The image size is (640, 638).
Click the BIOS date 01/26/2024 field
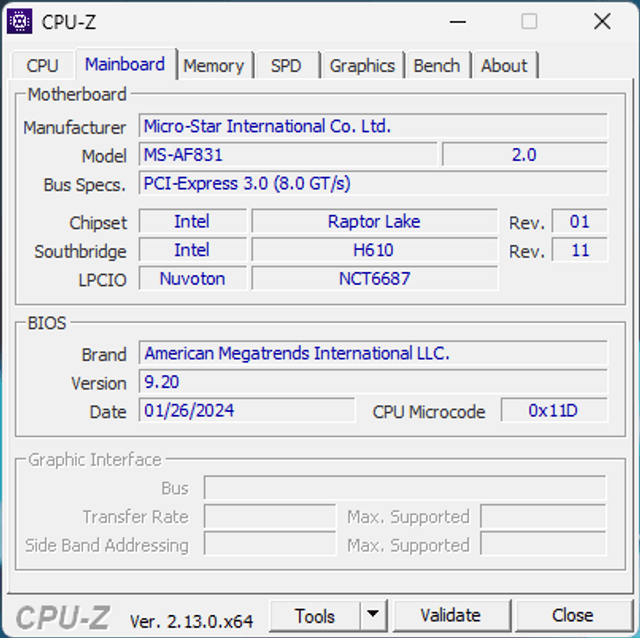(247, 410)
